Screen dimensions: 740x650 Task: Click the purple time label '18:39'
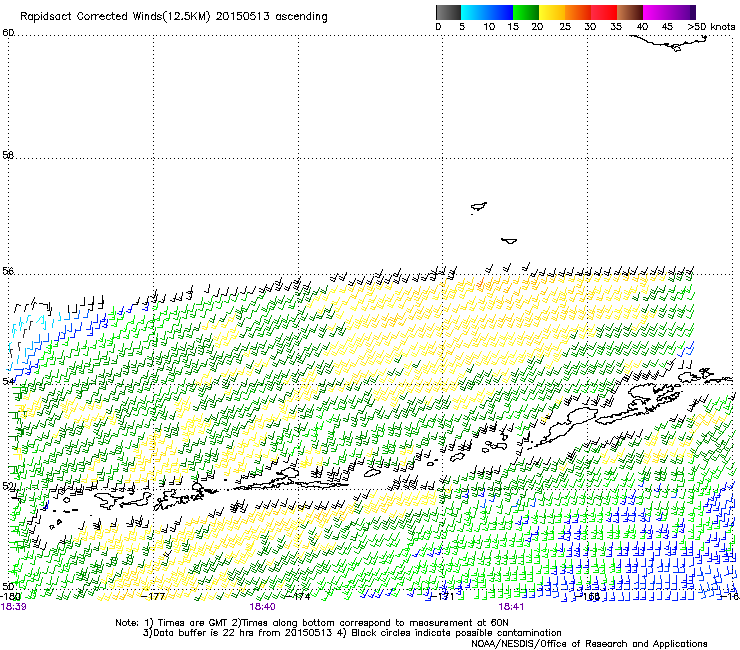click(13, 607)
